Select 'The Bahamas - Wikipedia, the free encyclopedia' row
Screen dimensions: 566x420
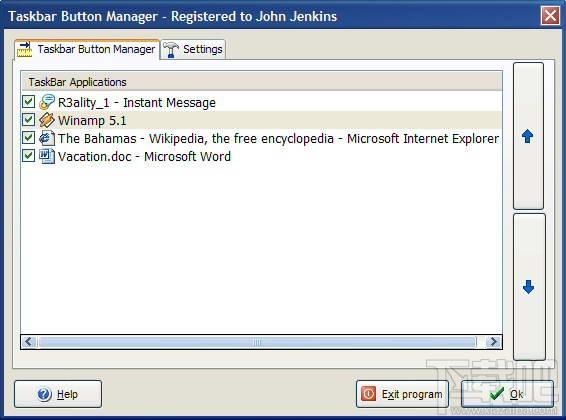261,138
